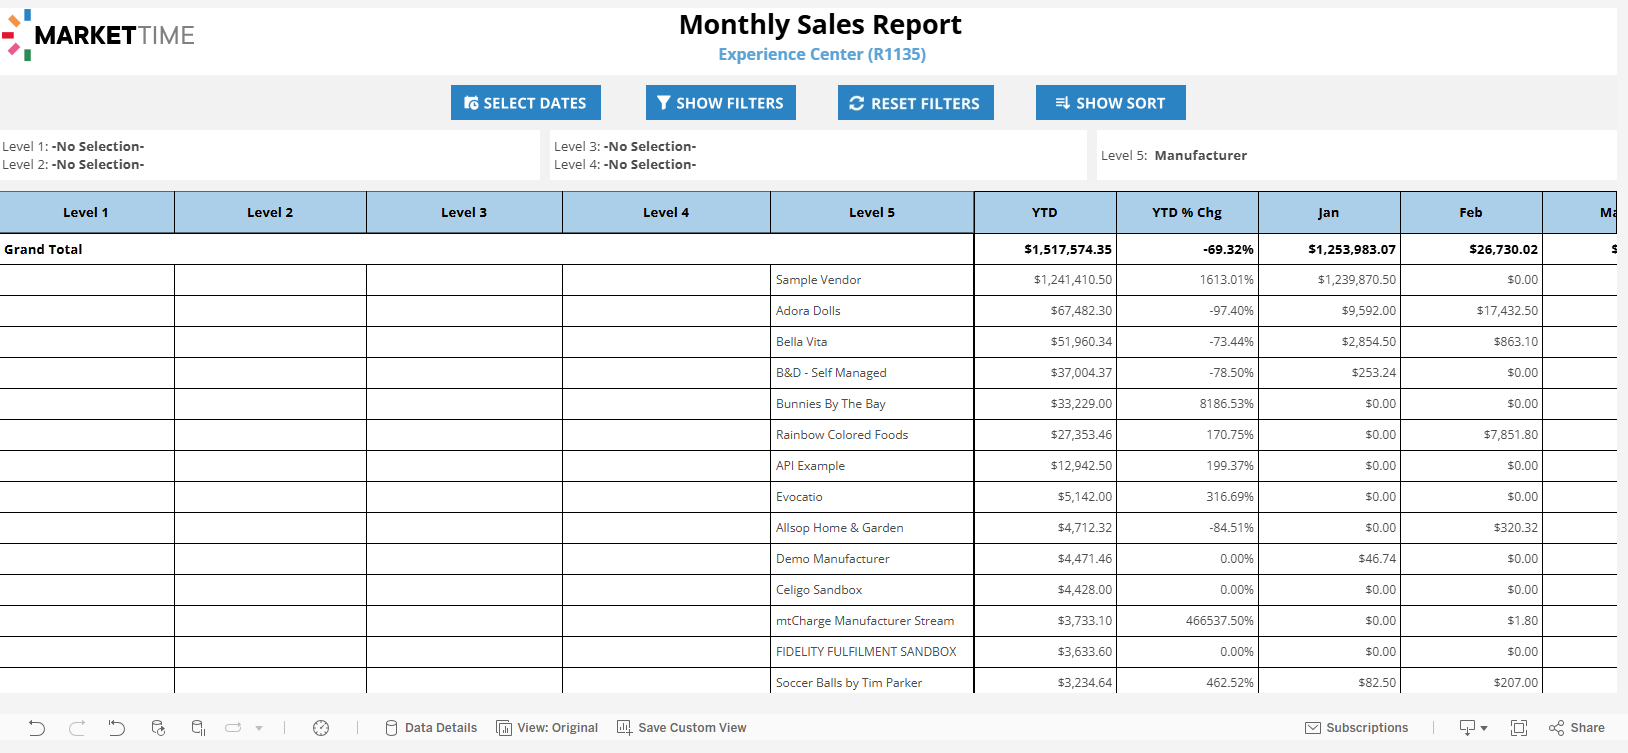Screen dimensions: 1628x753
Task: Open the Download dropdown
Action: click(1473, 728)
